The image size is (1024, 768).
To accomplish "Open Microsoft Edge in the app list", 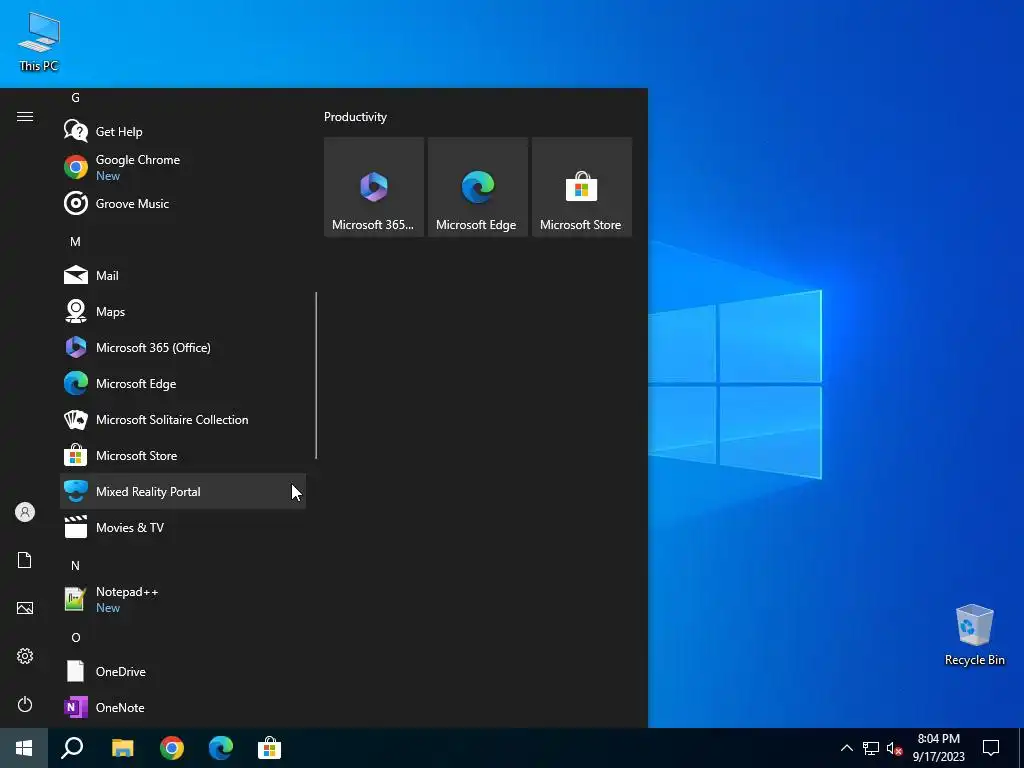I will [x=183, y=383].
